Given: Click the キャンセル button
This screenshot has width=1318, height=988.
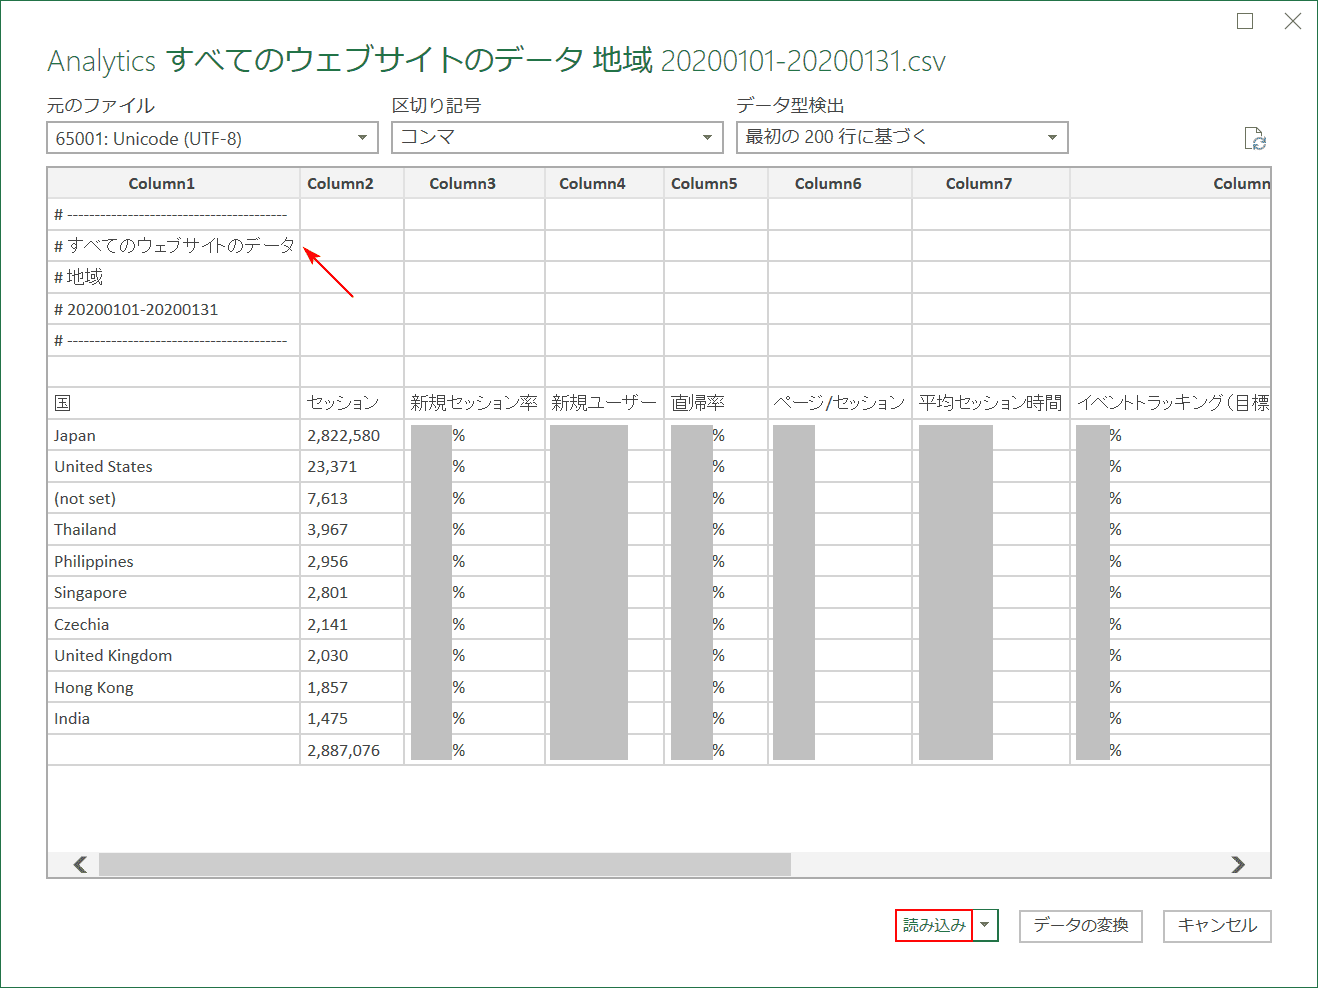Looking at the screenshot, I should click(x=1217, y=925).
